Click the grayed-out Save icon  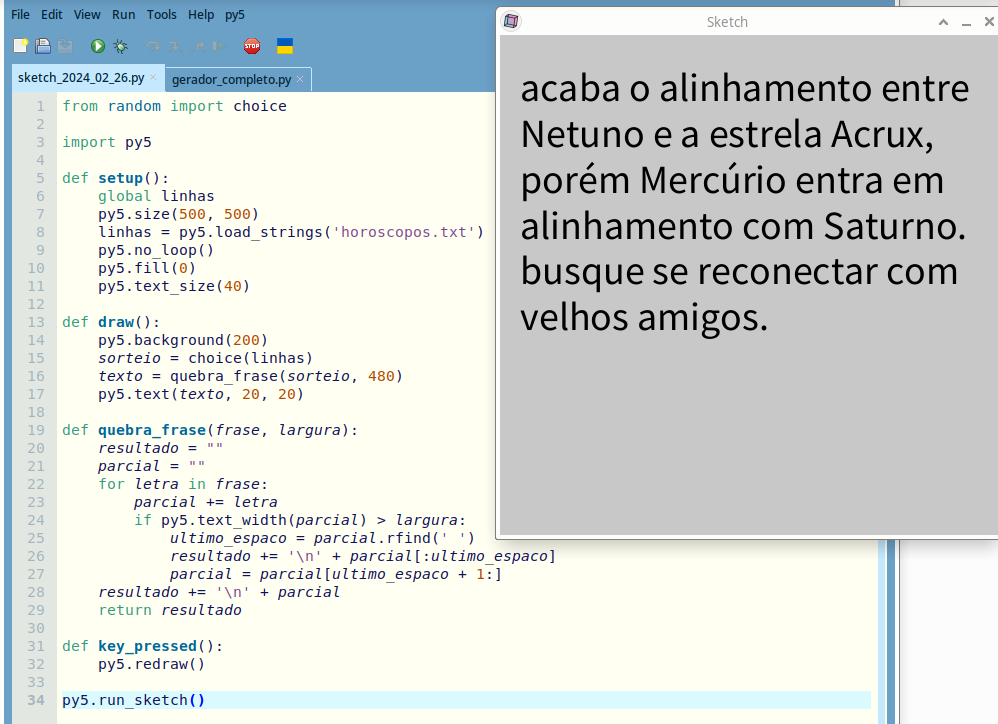point(65,46)
